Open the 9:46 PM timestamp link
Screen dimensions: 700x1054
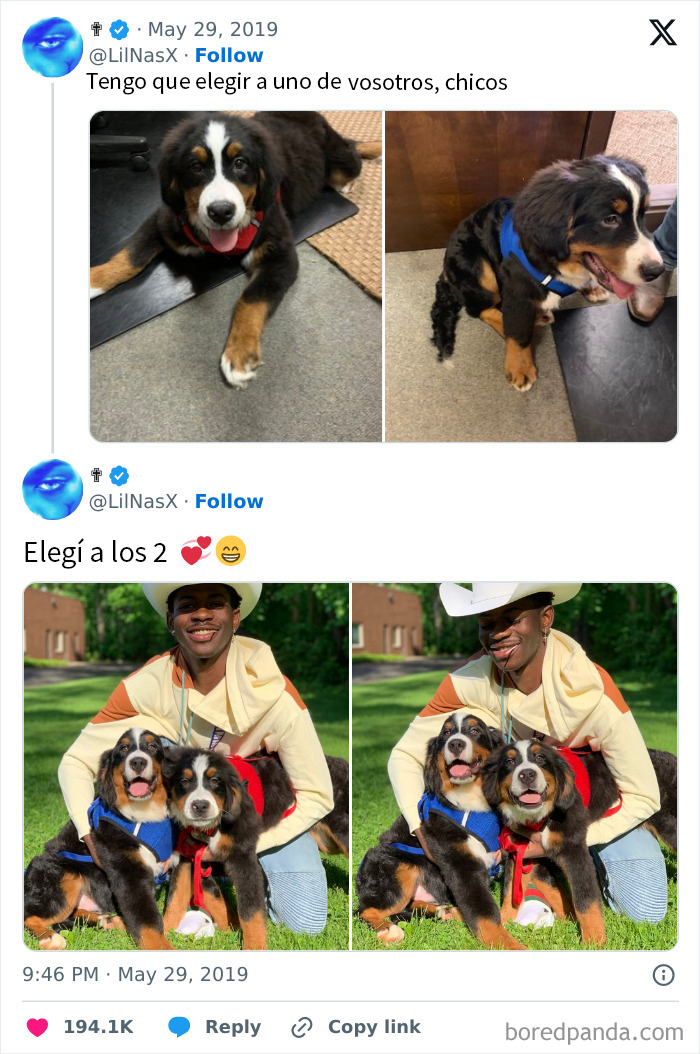point(135,974)
